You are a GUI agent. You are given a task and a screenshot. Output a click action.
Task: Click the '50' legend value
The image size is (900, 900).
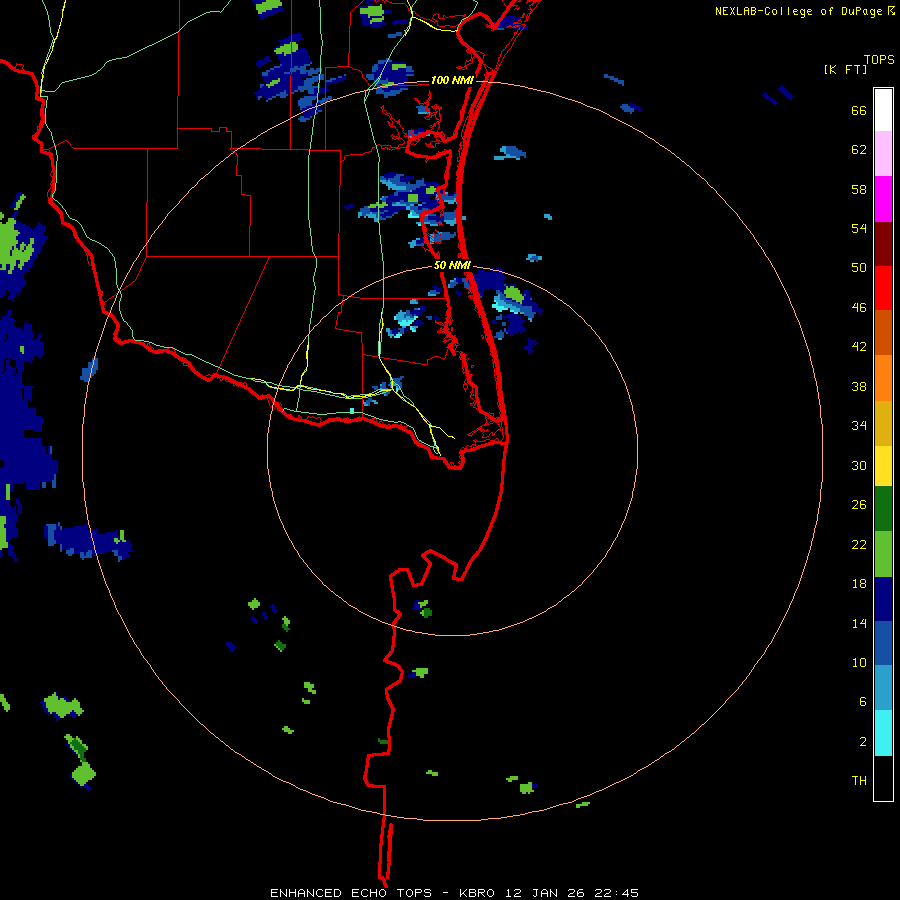pyautogui.click(x=859, y=268)
